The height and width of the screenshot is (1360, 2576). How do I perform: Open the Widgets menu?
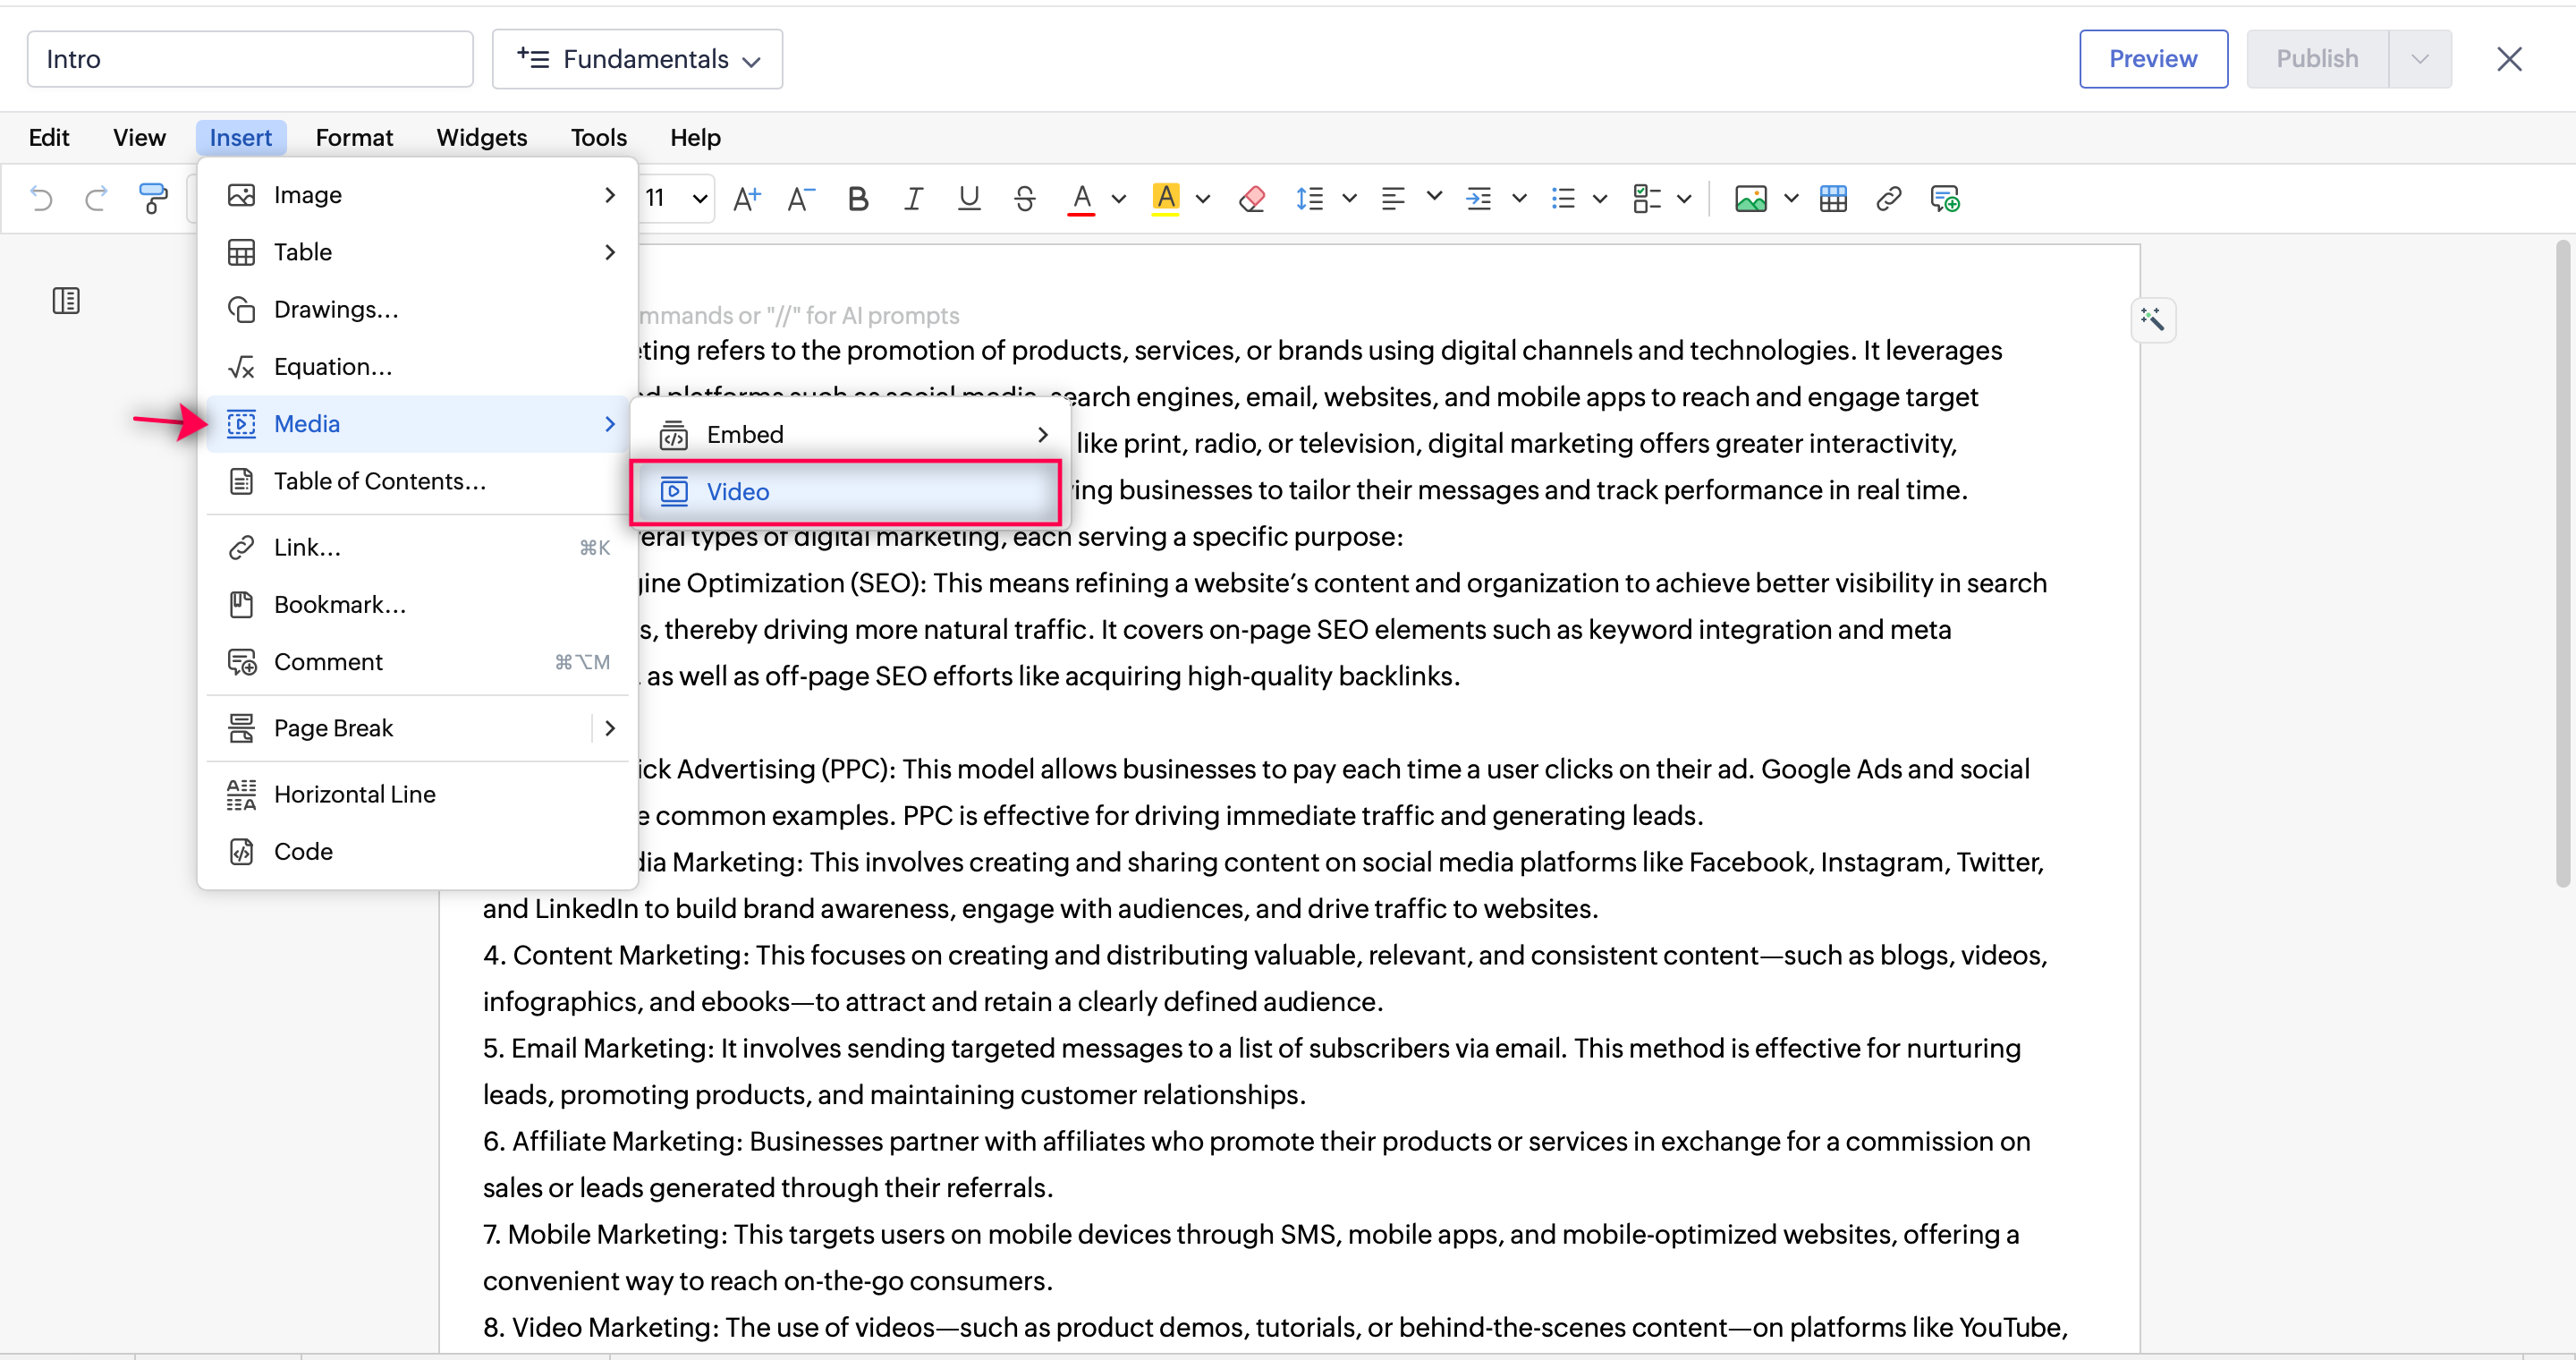click(481, 138)
